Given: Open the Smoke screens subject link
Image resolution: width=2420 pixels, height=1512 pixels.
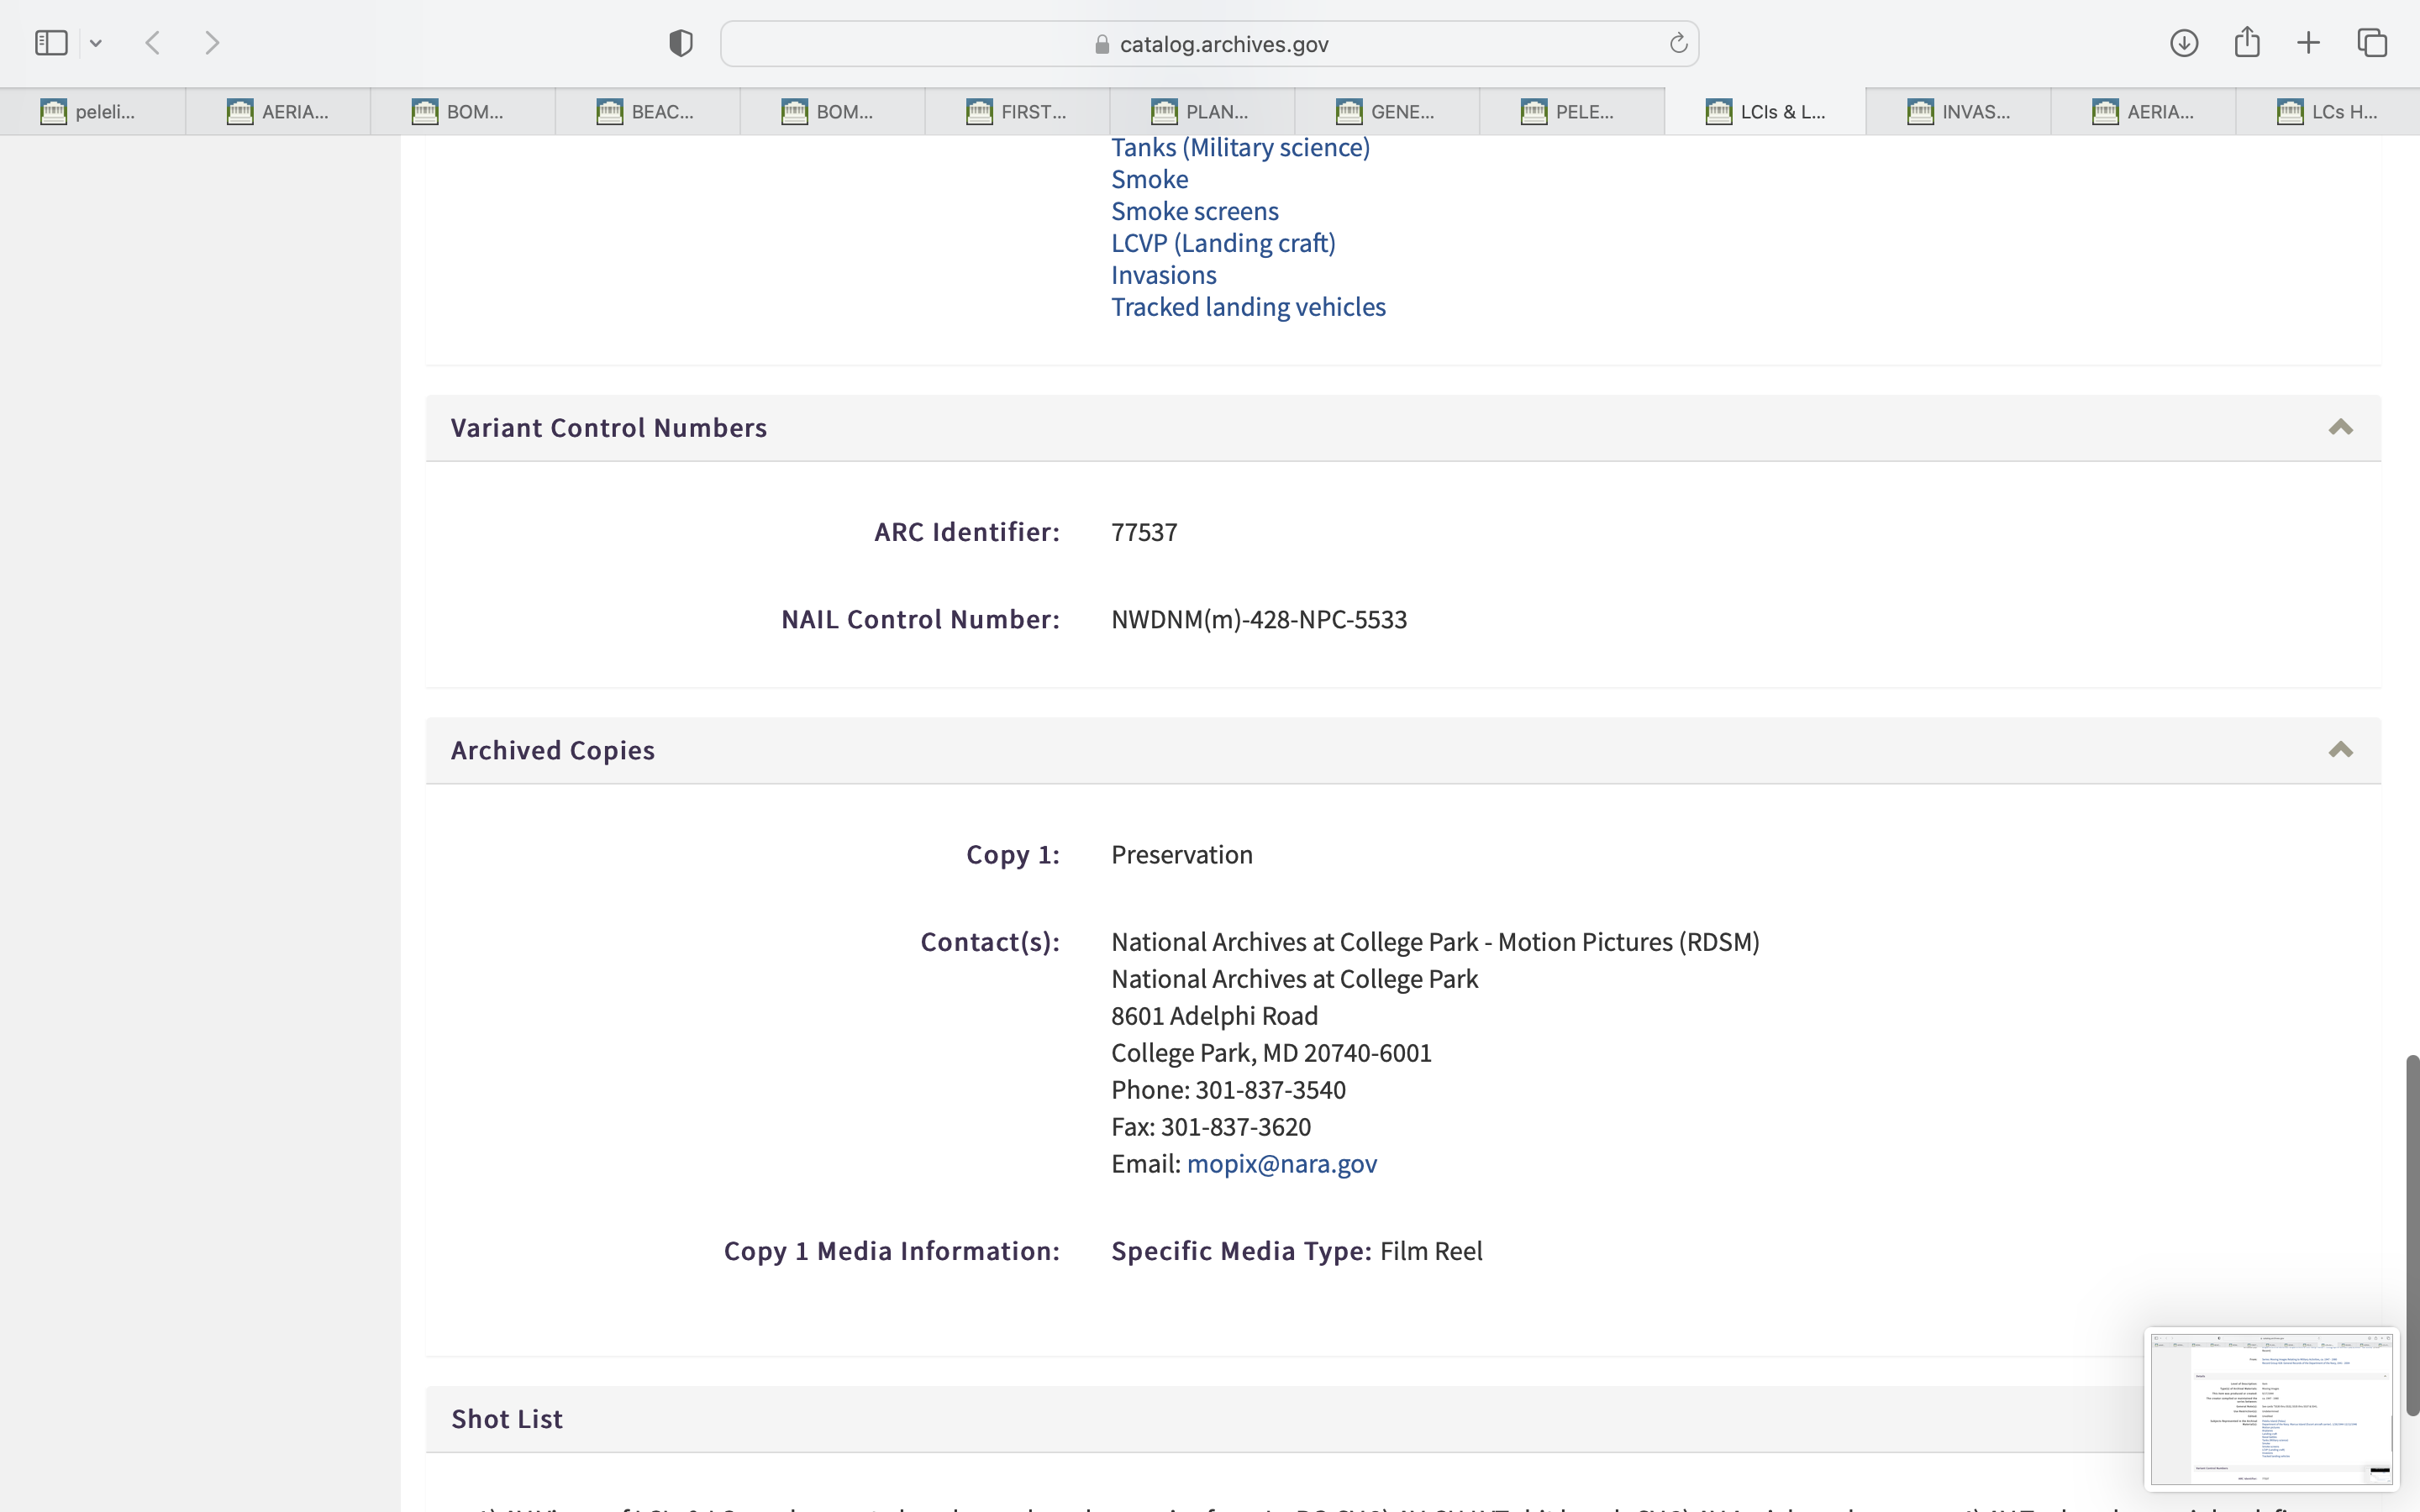Looking at the screenshot, I should coord(1194,211).
